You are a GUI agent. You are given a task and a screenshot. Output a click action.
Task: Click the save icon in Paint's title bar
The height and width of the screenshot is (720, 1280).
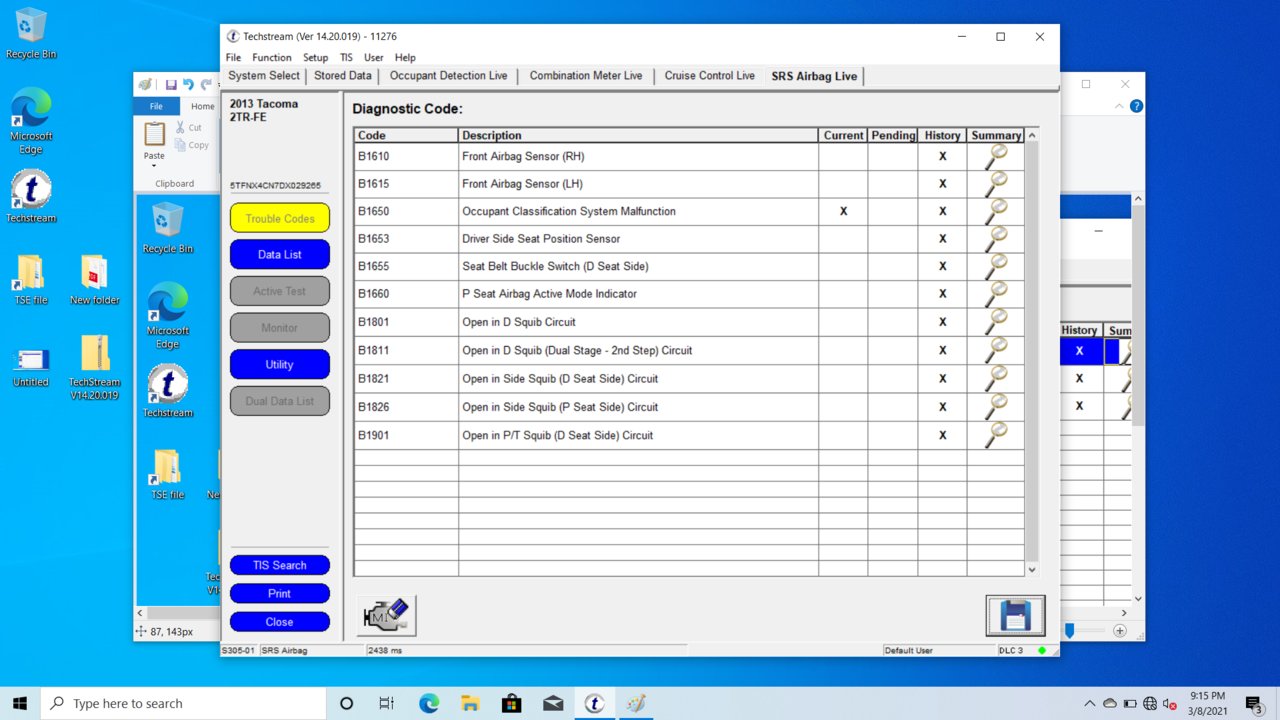click(171, 85)
